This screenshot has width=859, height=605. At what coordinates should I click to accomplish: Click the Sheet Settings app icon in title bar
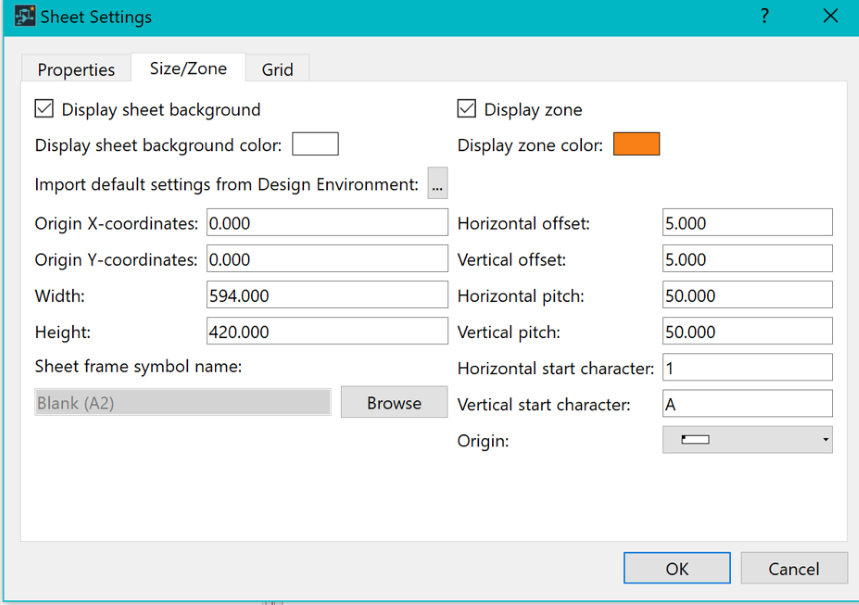(x=25, y=16)
